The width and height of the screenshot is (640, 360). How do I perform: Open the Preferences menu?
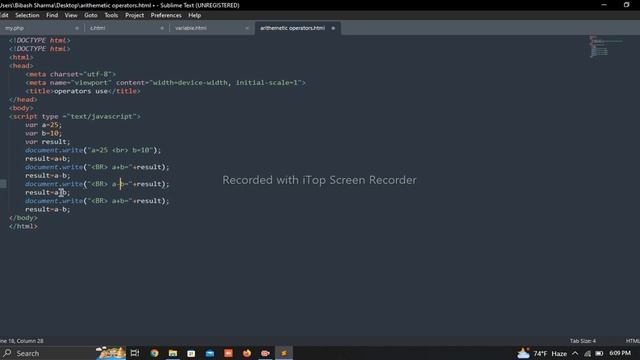pyautogui.click(x=166, y=15)
